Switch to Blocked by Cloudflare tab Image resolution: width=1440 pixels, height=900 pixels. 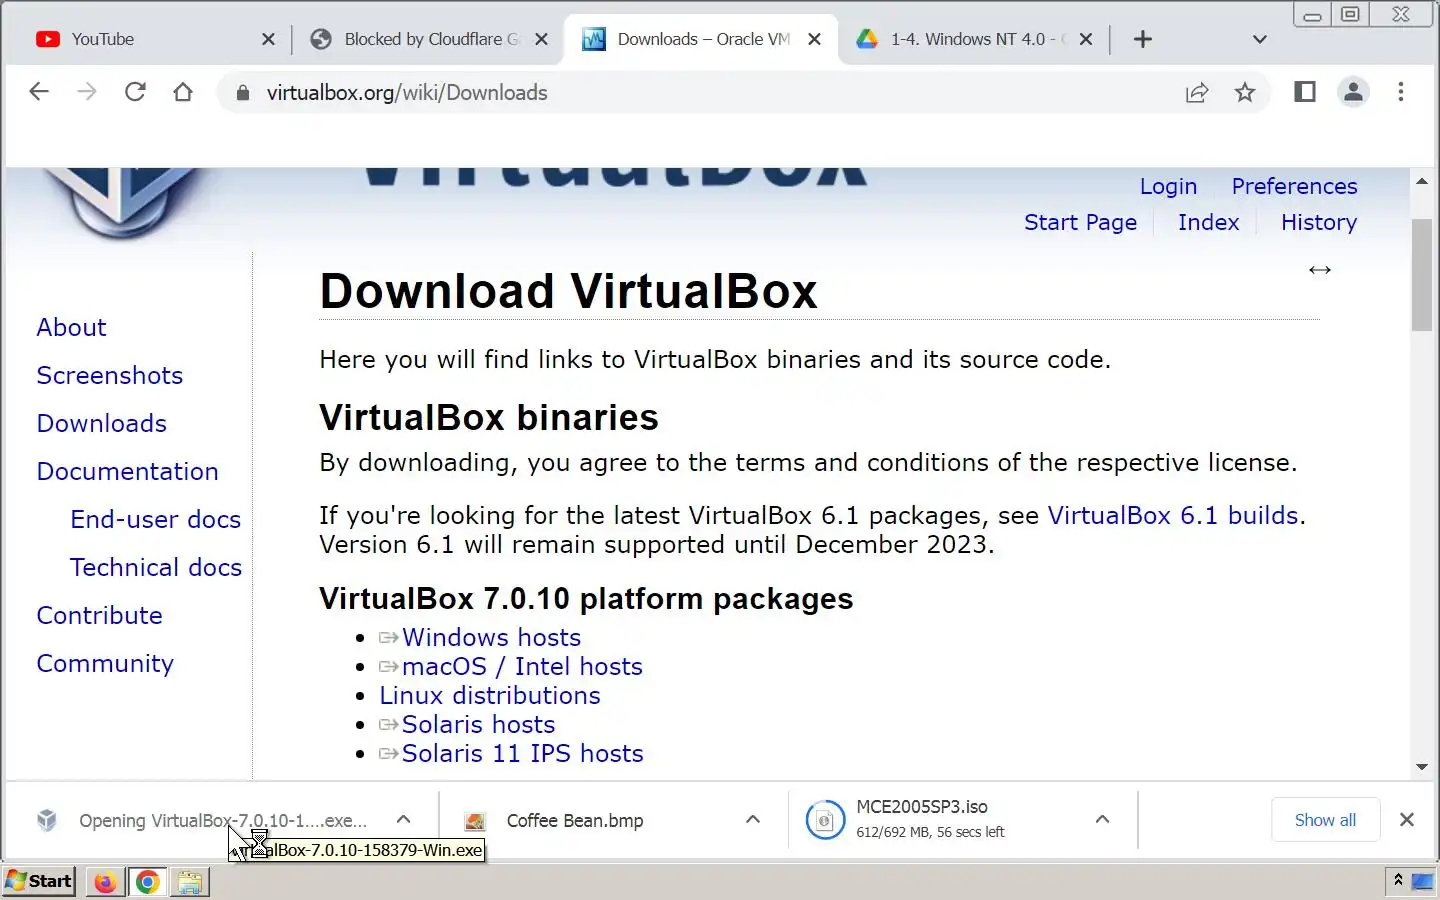[430, 39]
